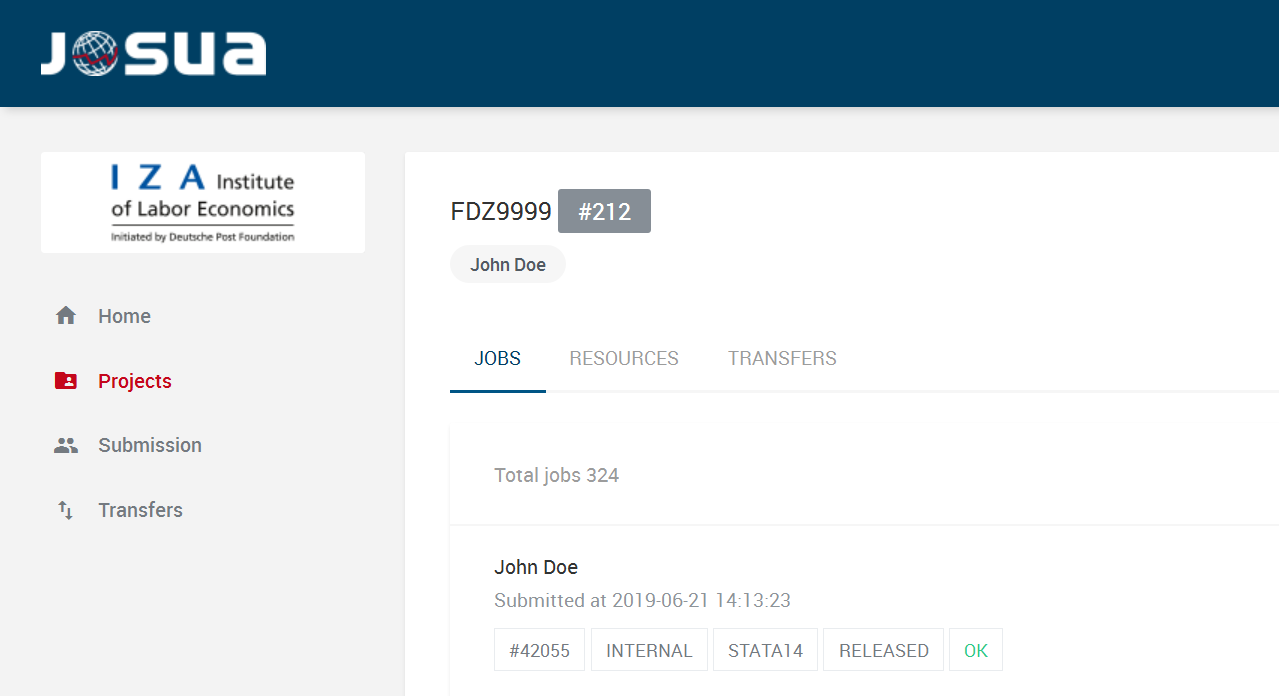The image size is (1279, 696).
Task: Switch to the TRANSFERS tab
Action: (782, 358)
